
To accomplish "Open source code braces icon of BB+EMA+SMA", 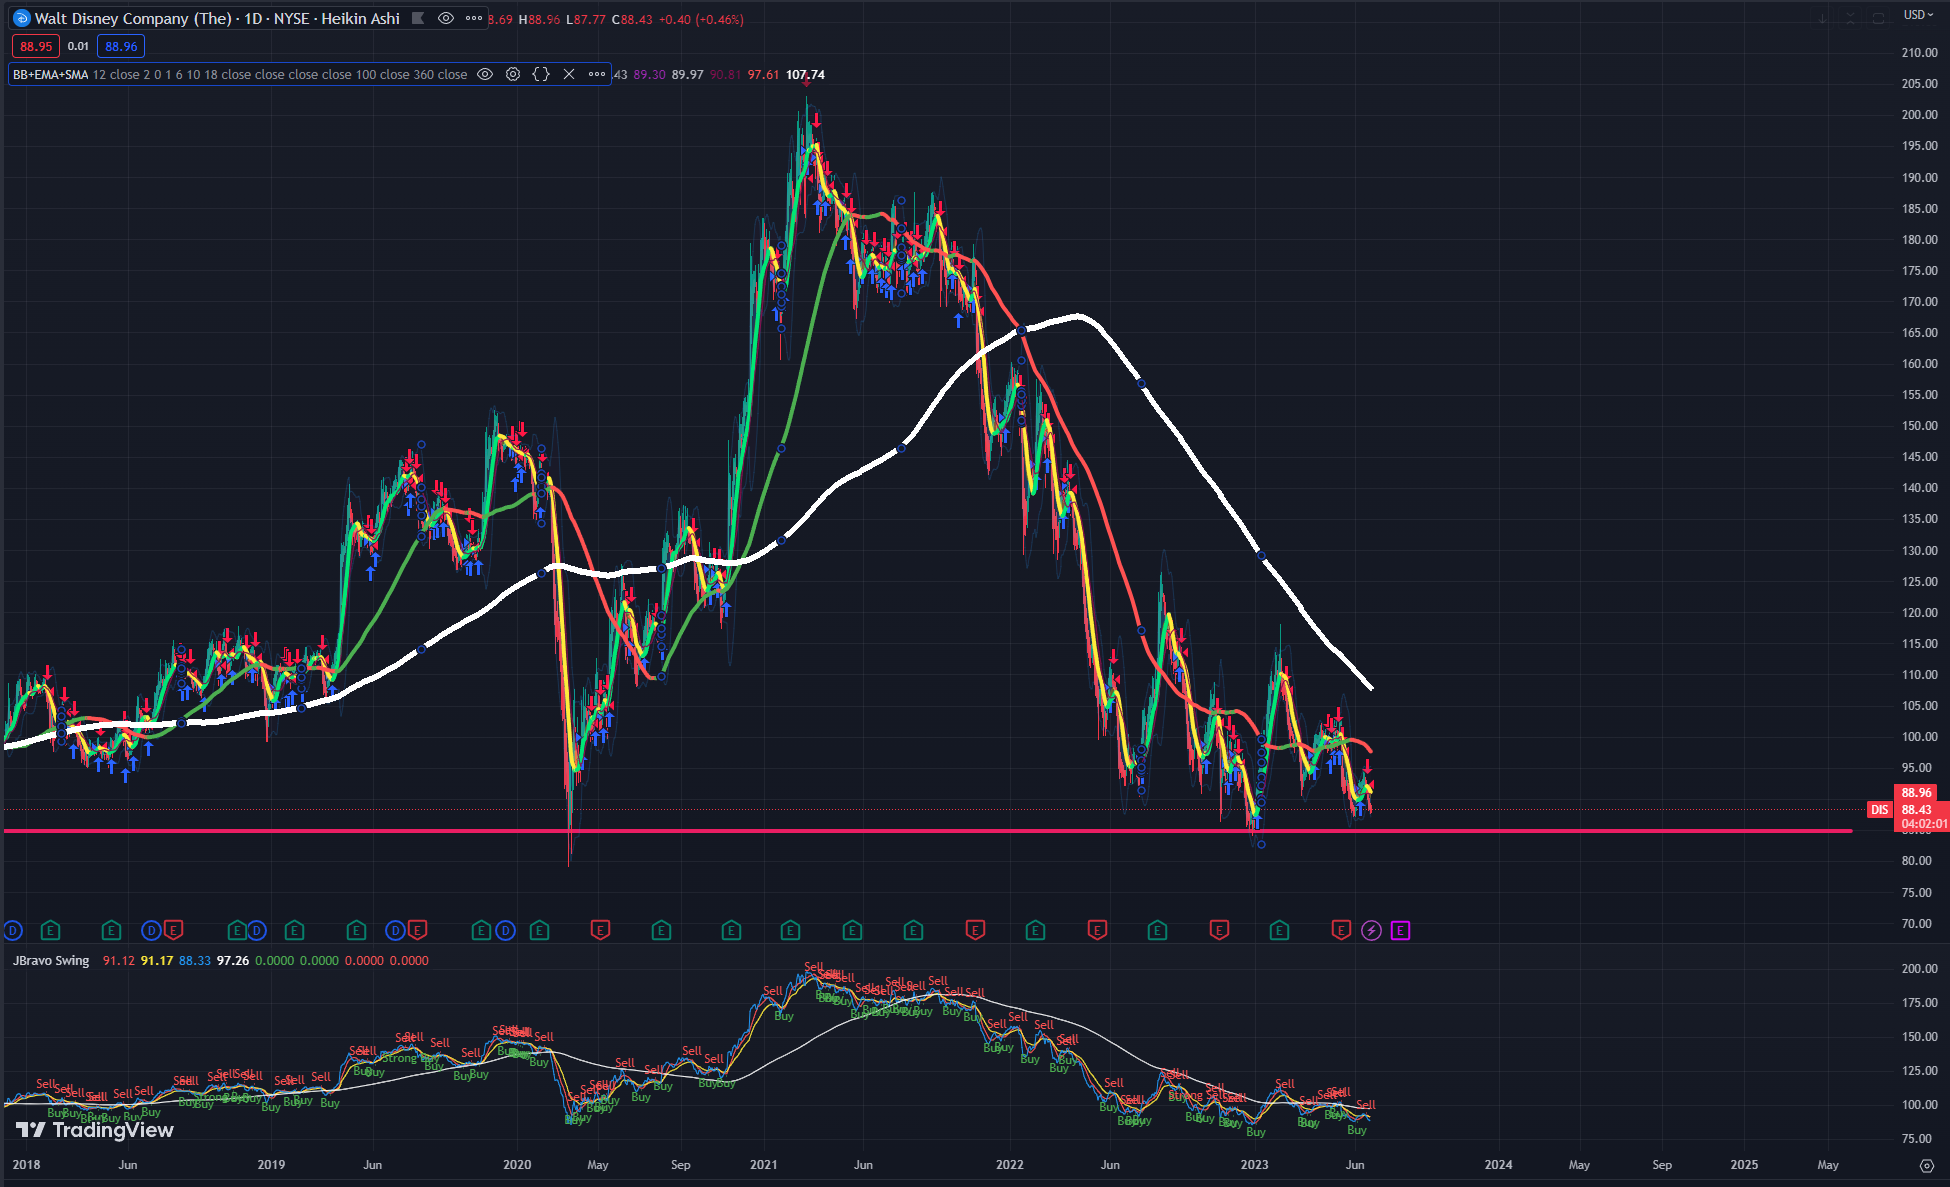I will pos(541,74).
